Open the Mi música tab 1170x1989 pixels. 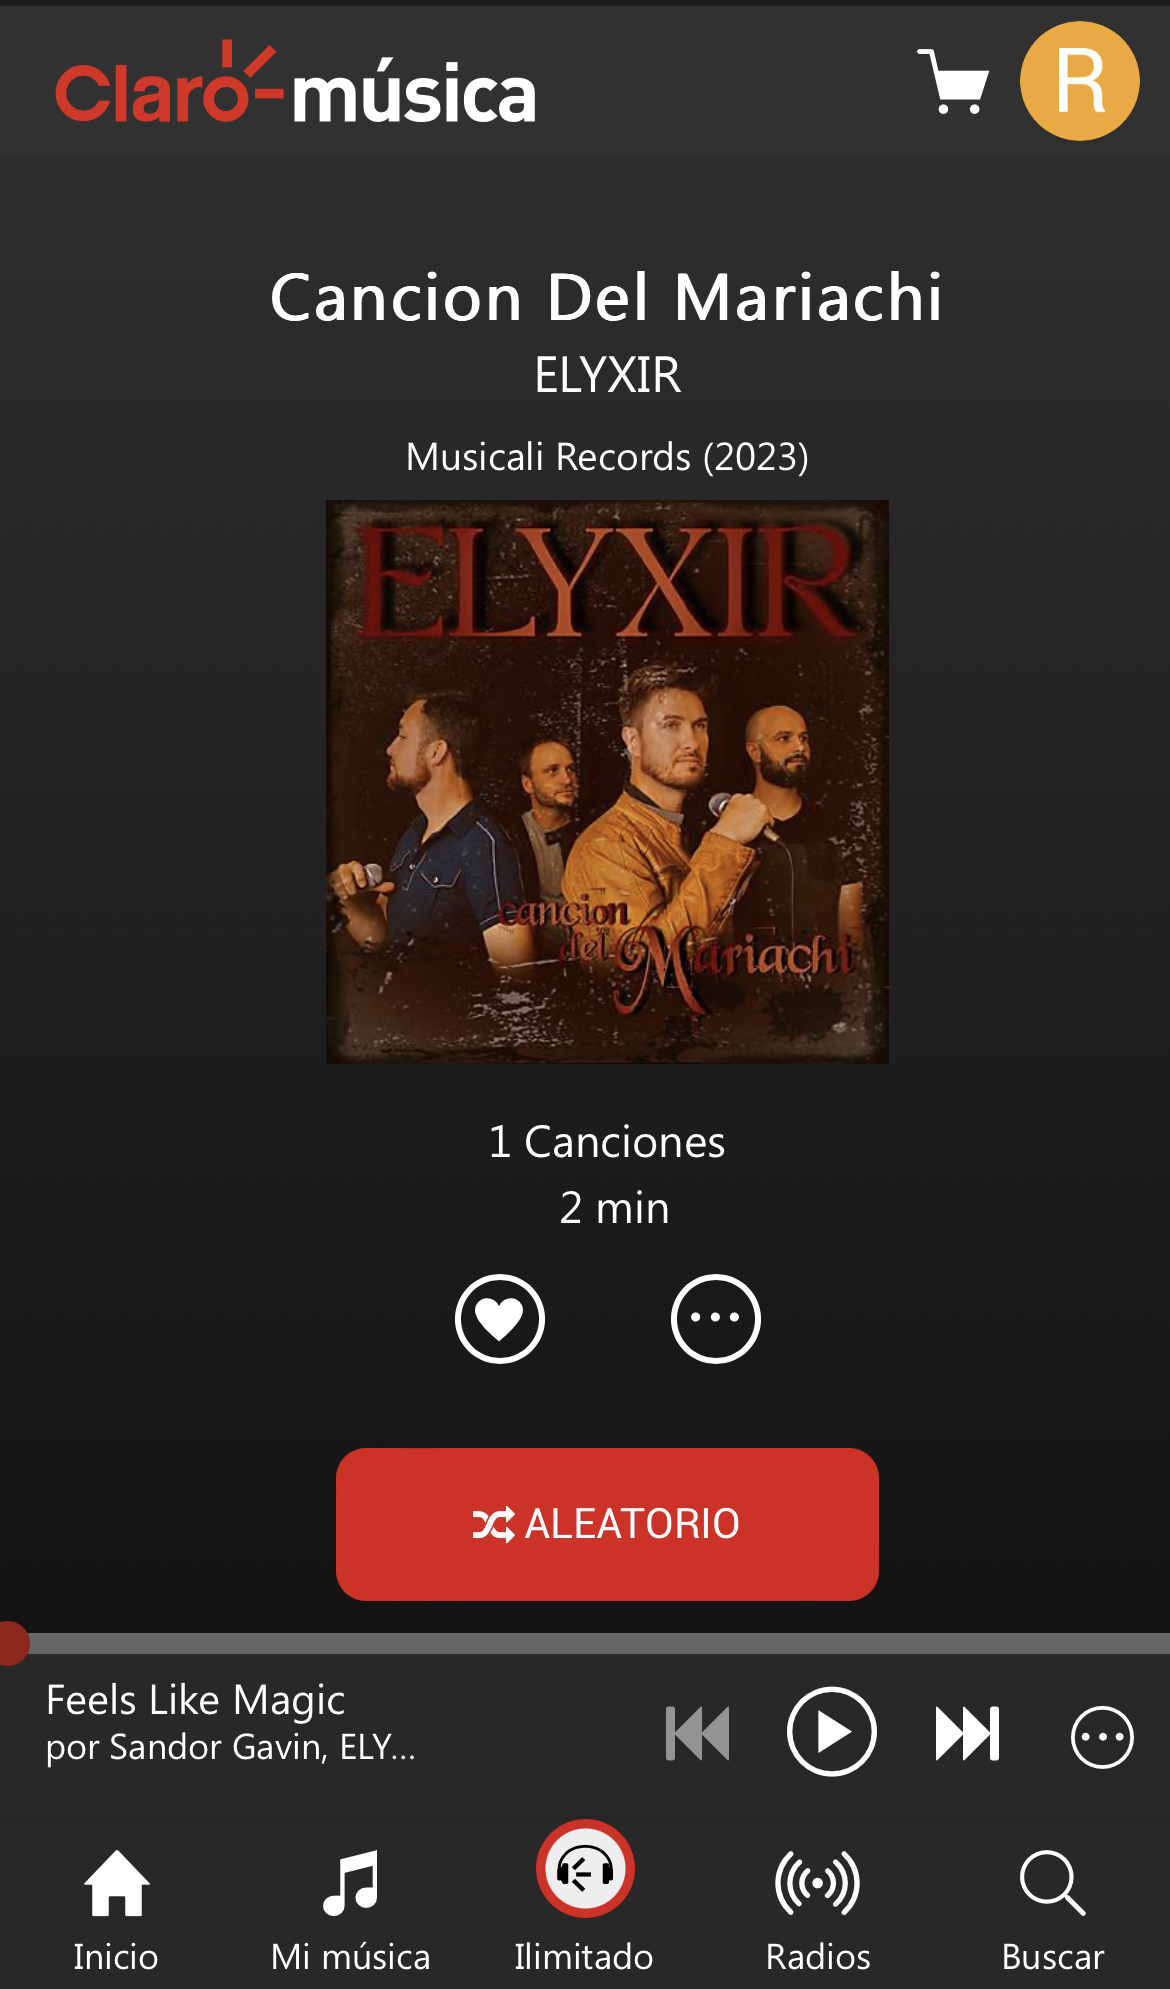(351, 1910)
